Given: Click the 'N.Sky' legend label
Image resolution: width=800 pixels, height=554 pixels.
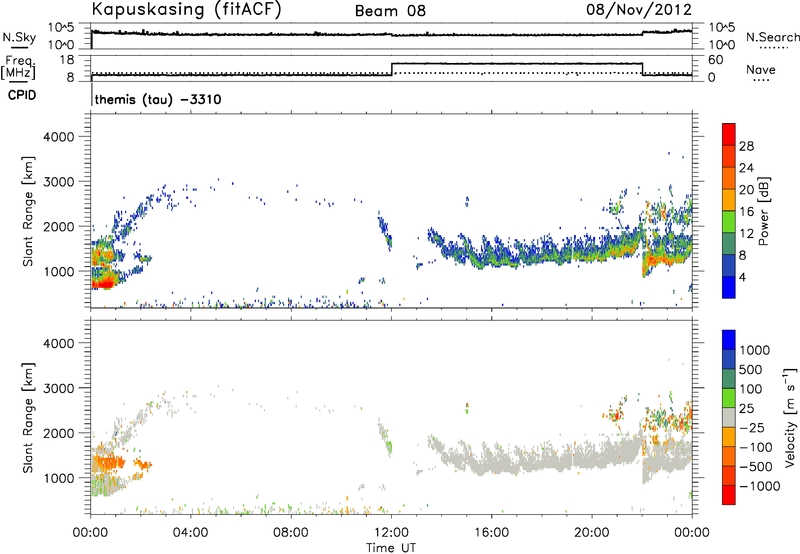Looking at the screenshot, I should coord(19,37).
